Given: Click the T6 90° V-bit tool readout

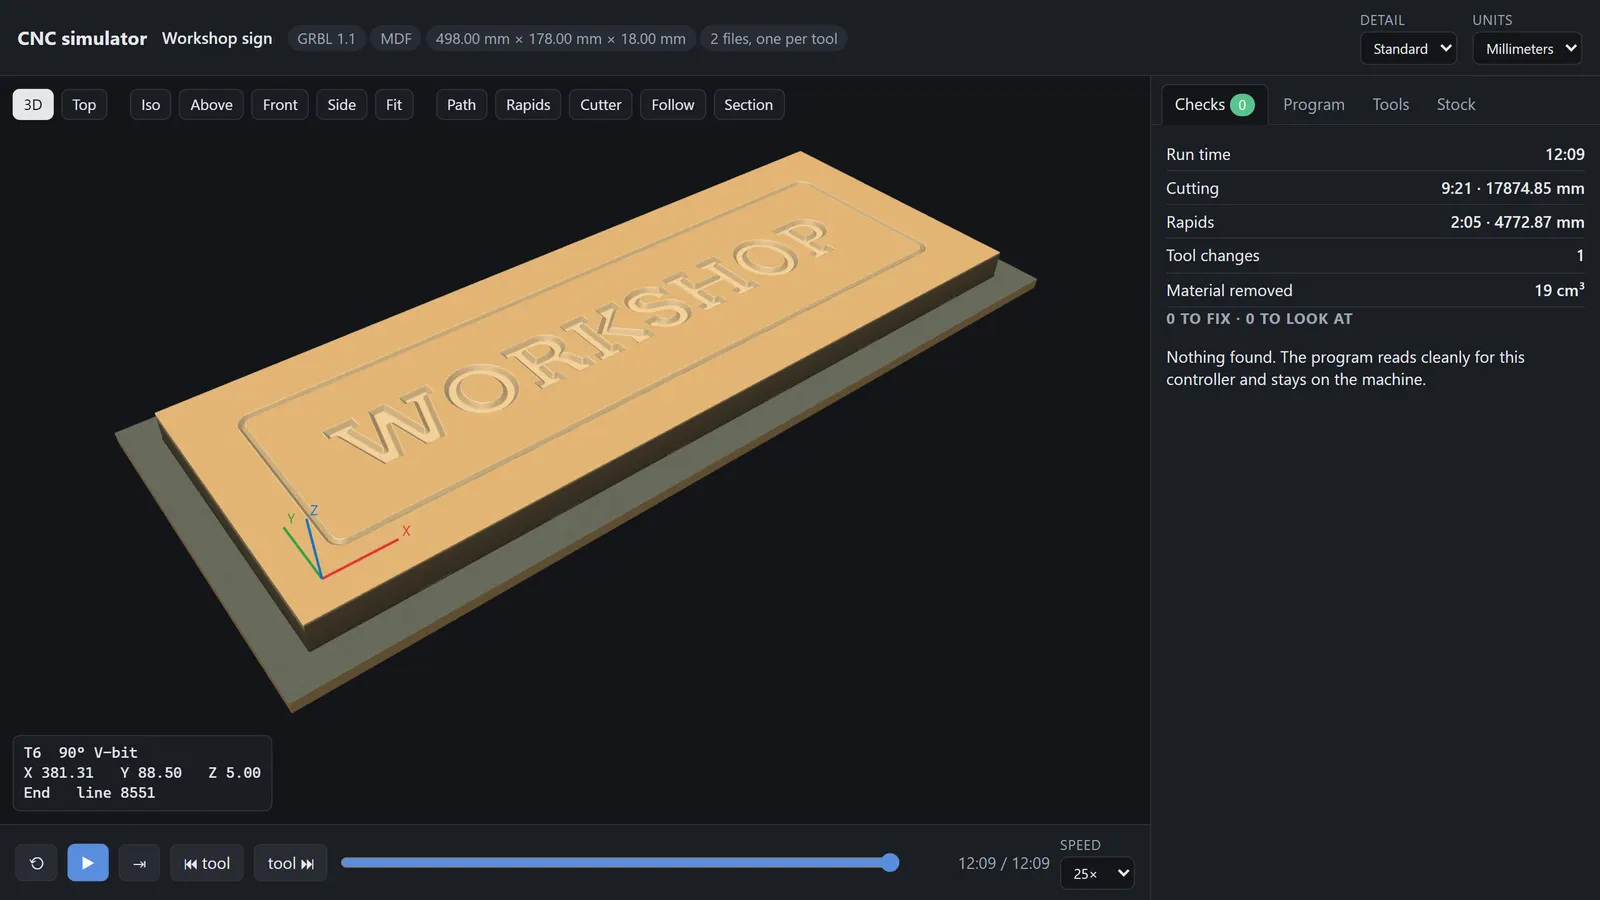Looking at the screenshot, I should click(81, 752).
